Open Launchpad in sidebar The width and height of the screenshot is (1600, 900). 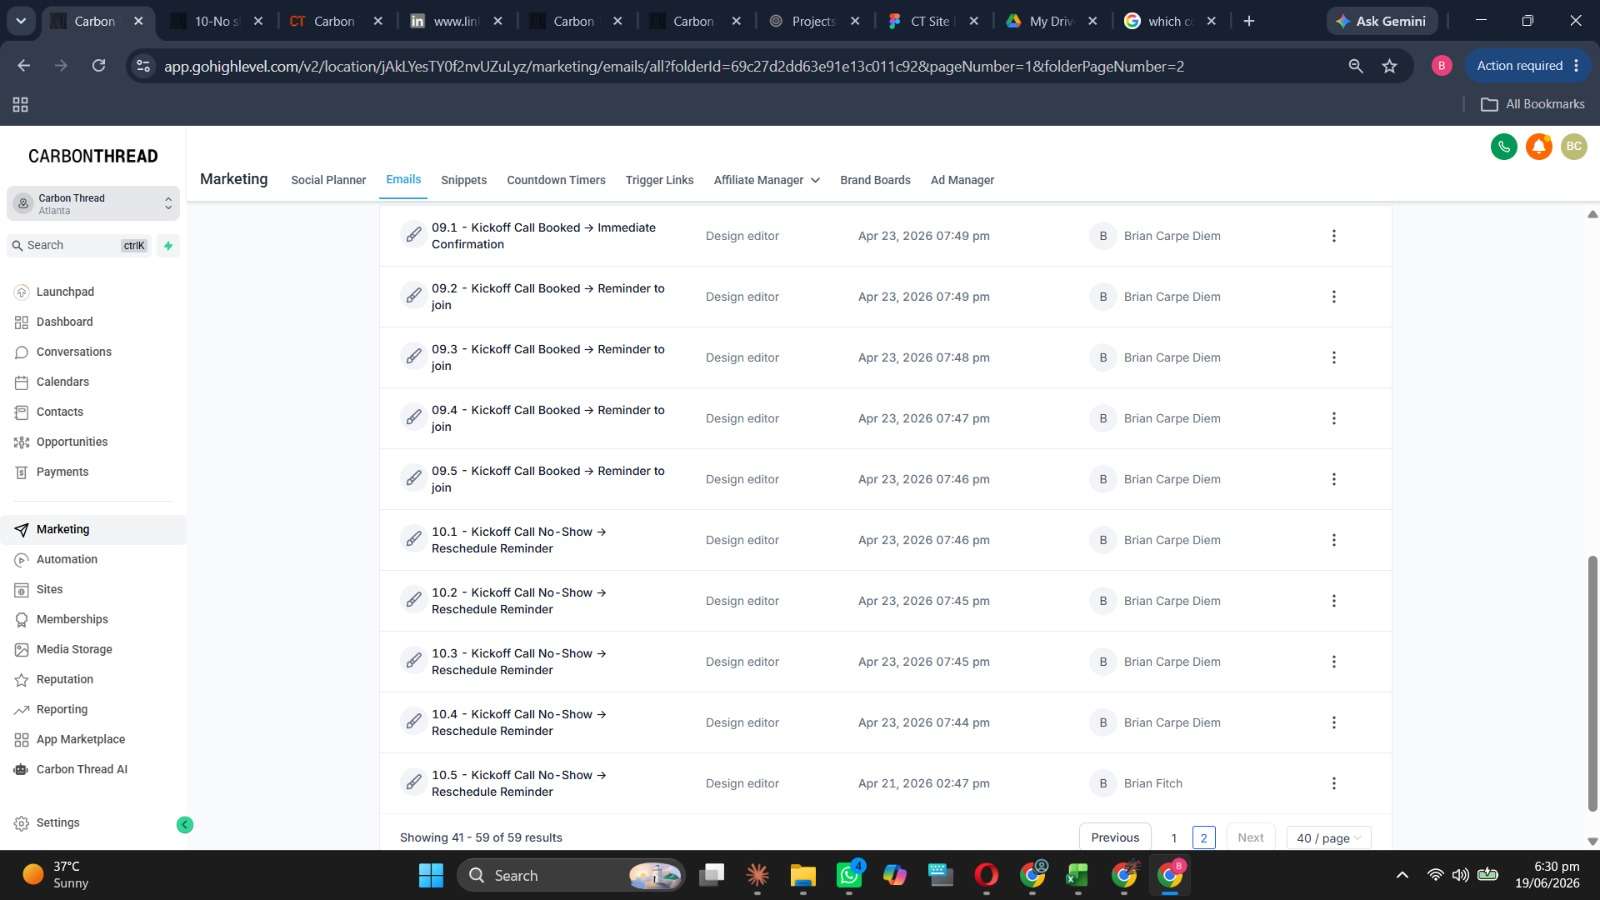65,292
